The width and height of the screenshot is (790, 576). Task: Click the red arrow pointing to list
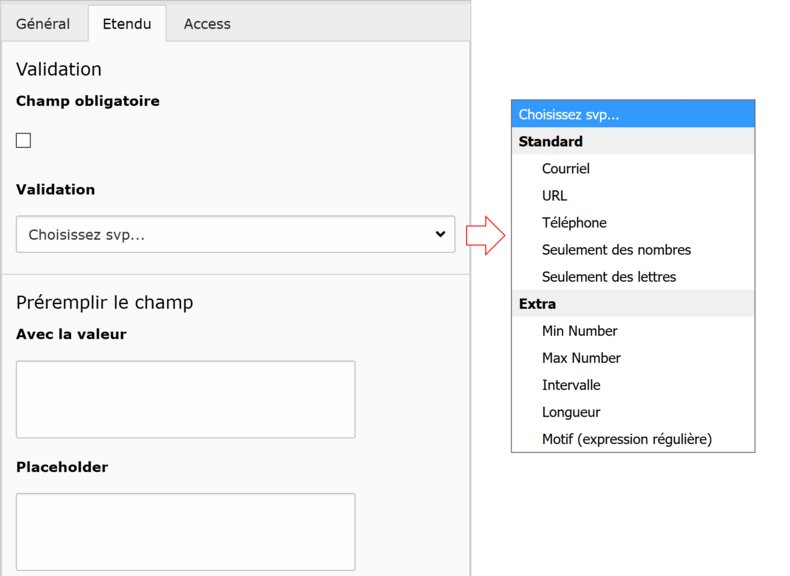point(485,235)
